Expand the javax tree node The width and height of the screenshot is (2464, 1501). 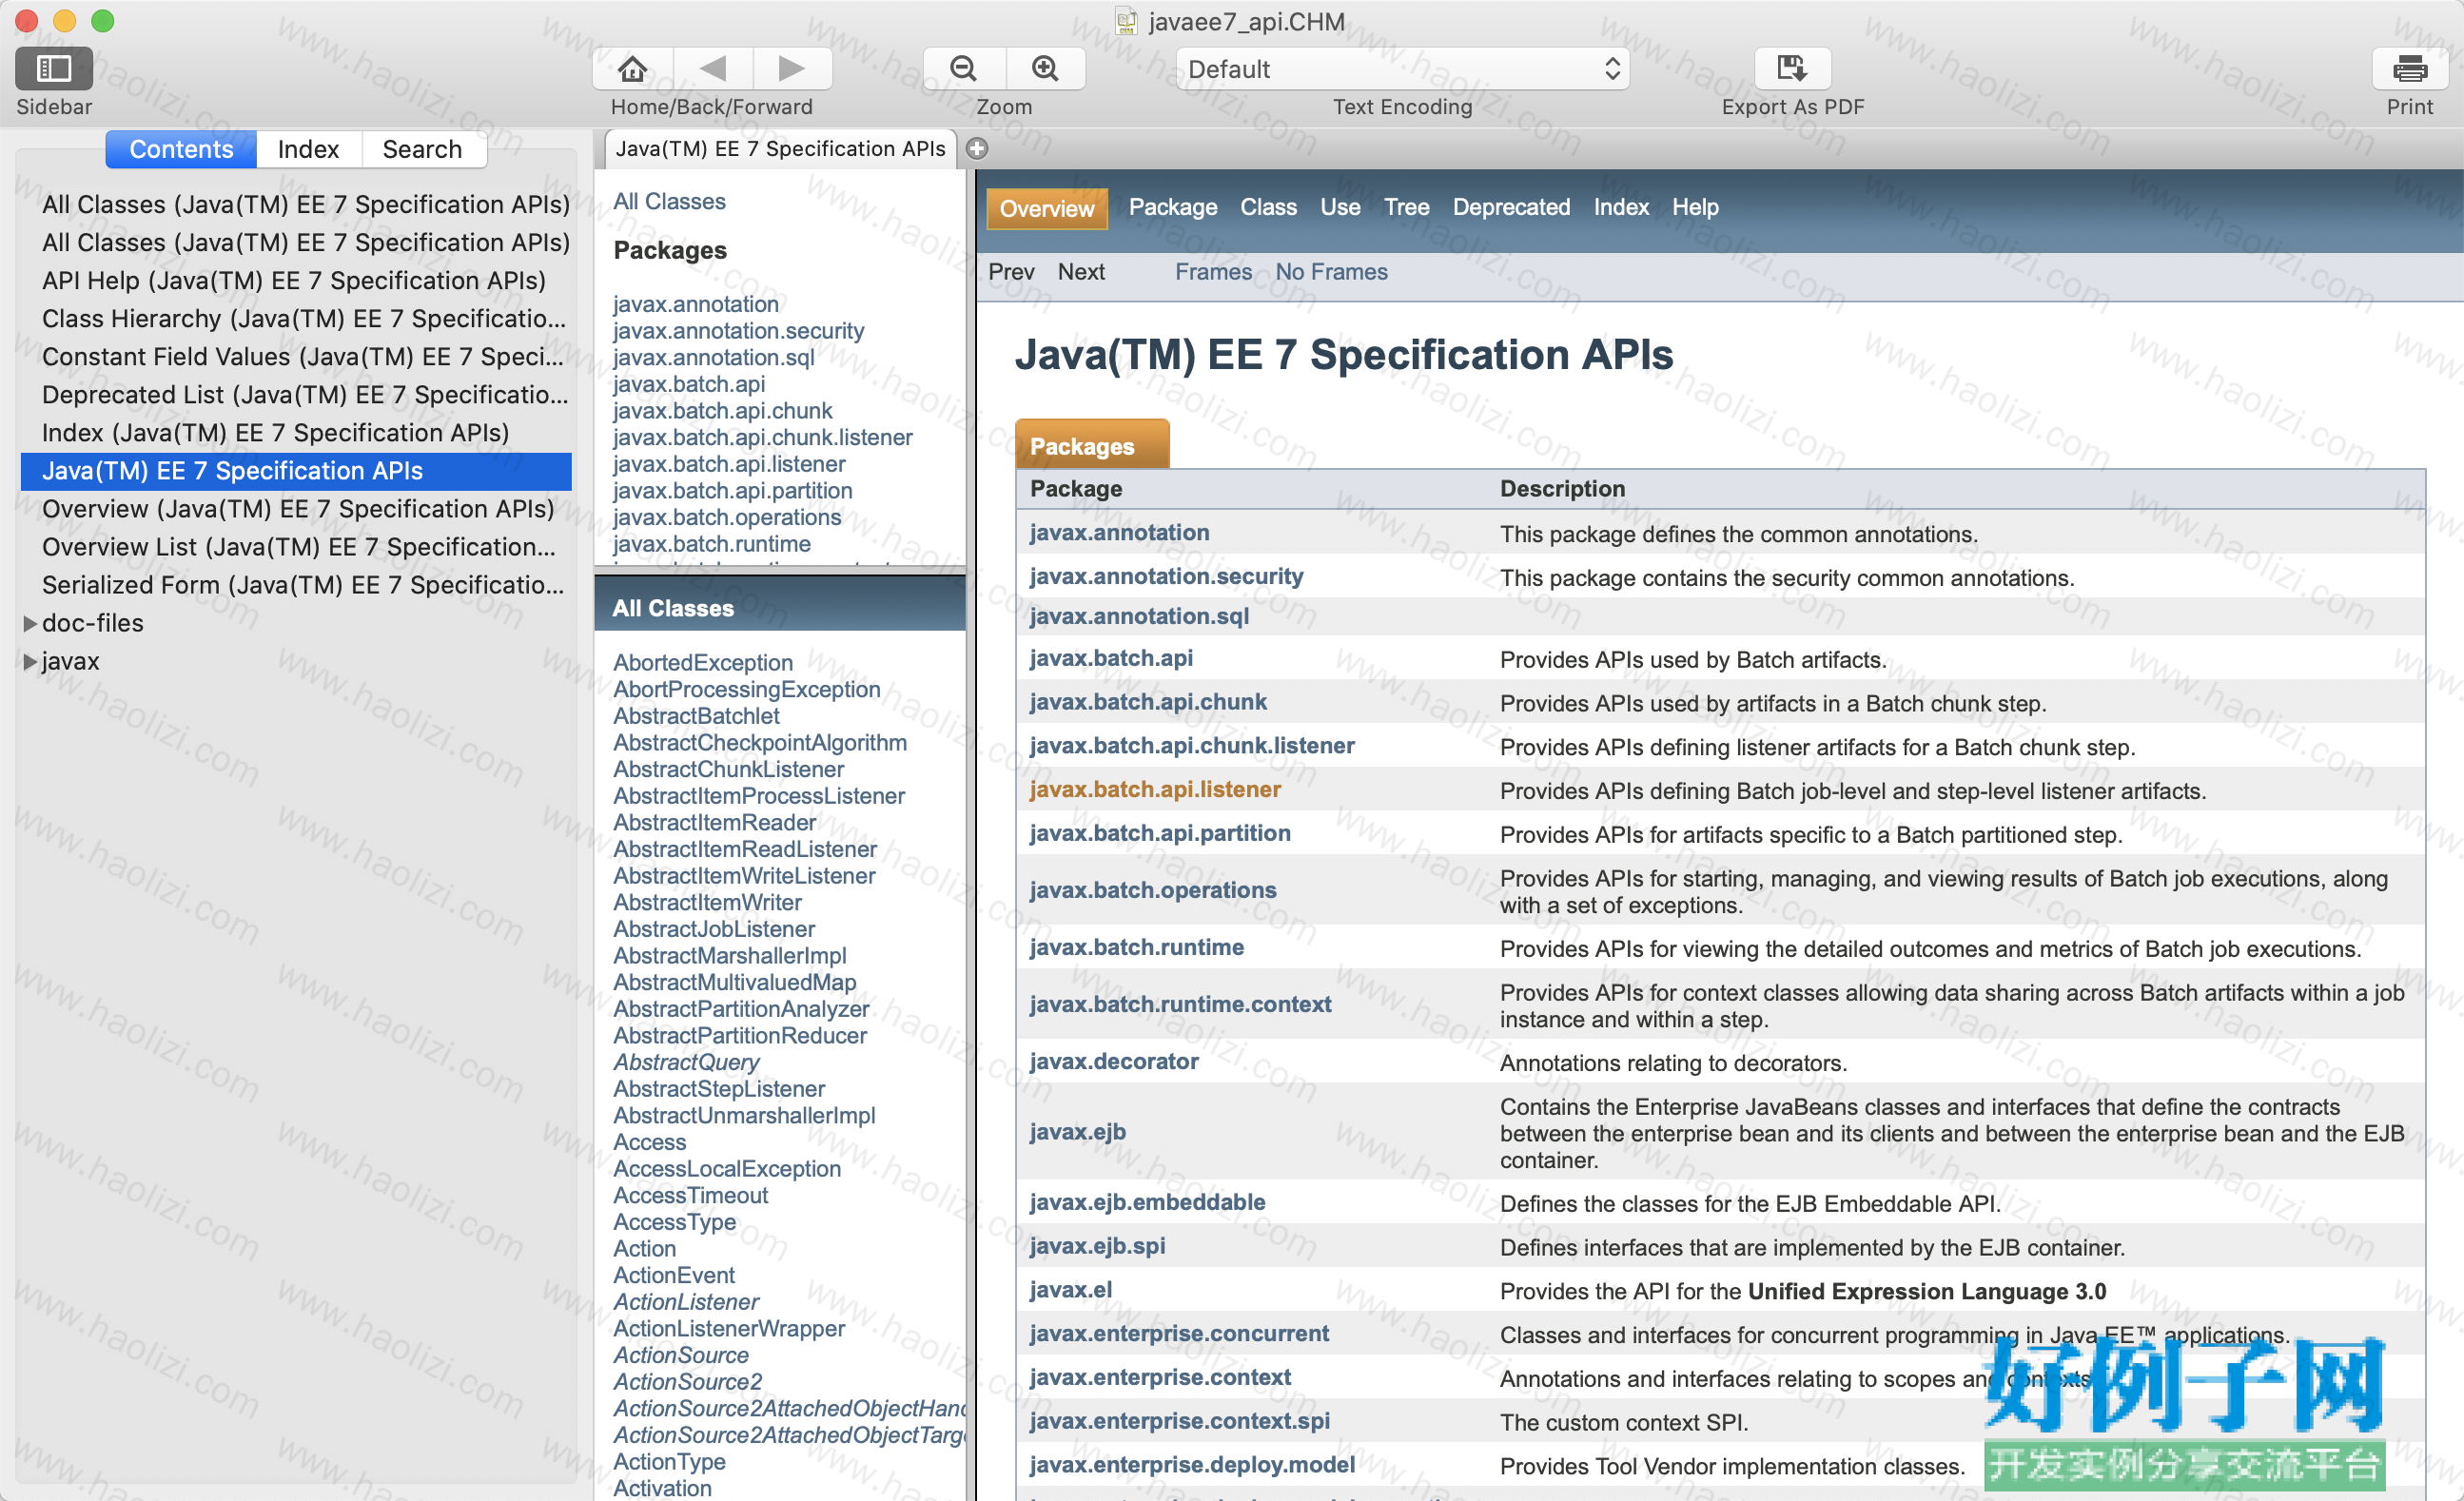(30, 661)
